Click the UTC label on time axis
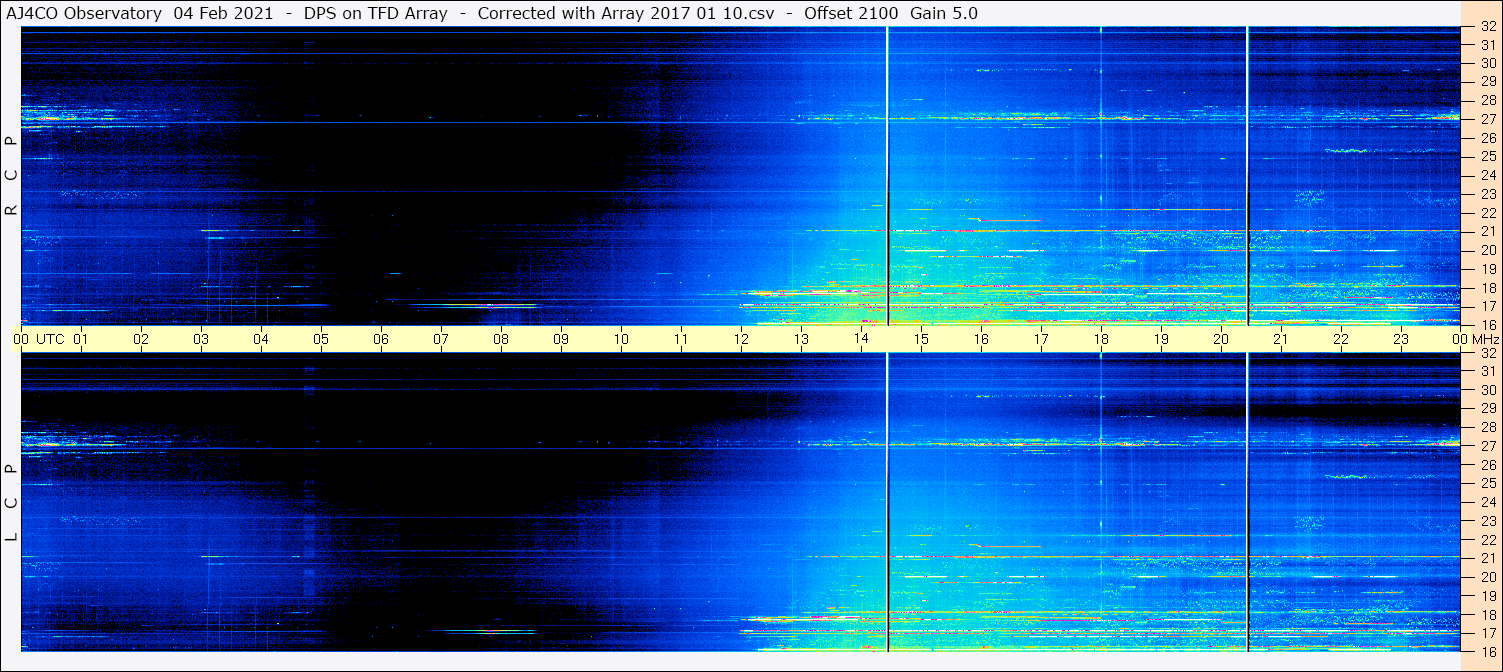The image size is (1503, 672). pos(50,339)
